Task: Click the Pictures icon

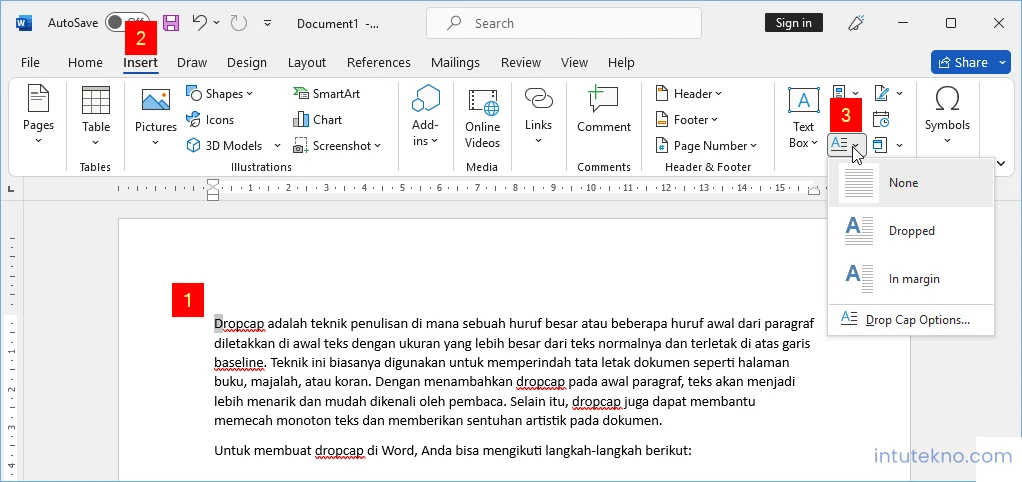Action: [x=156, y=101]
